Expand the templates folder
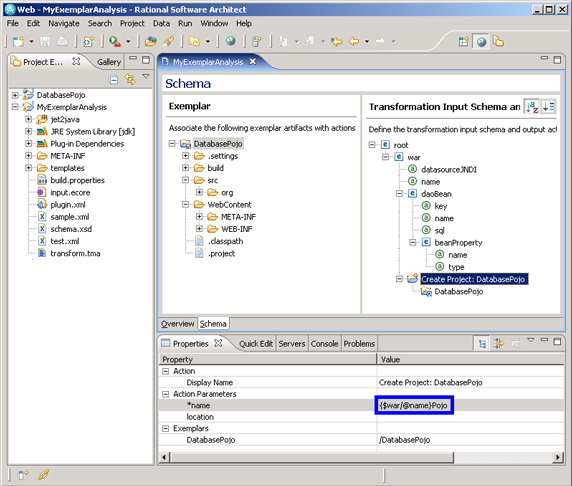572x486 pixels. click(28, 168)
